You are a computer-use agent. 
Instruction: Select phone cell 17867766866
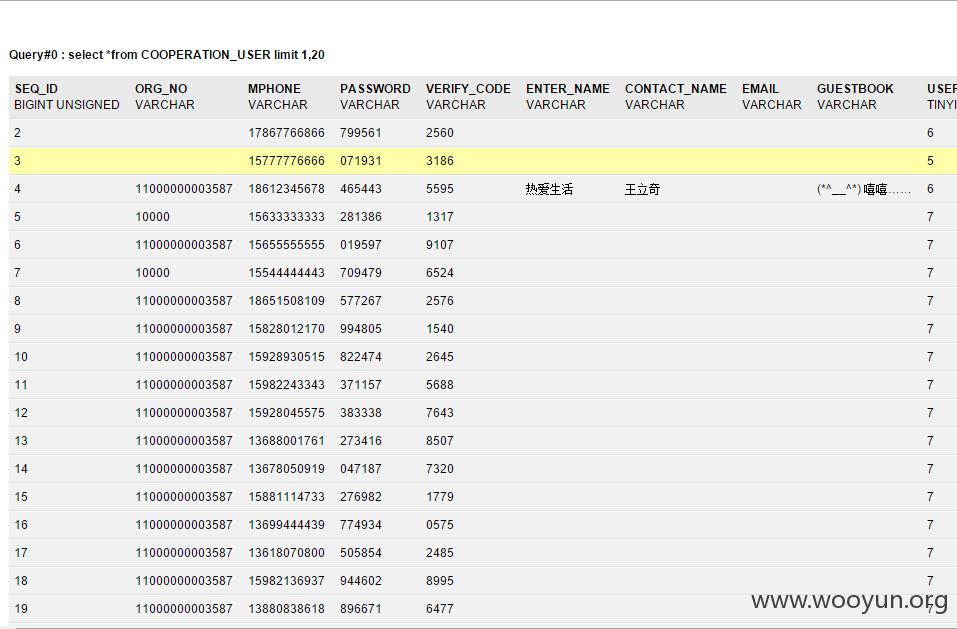(286, 132)
